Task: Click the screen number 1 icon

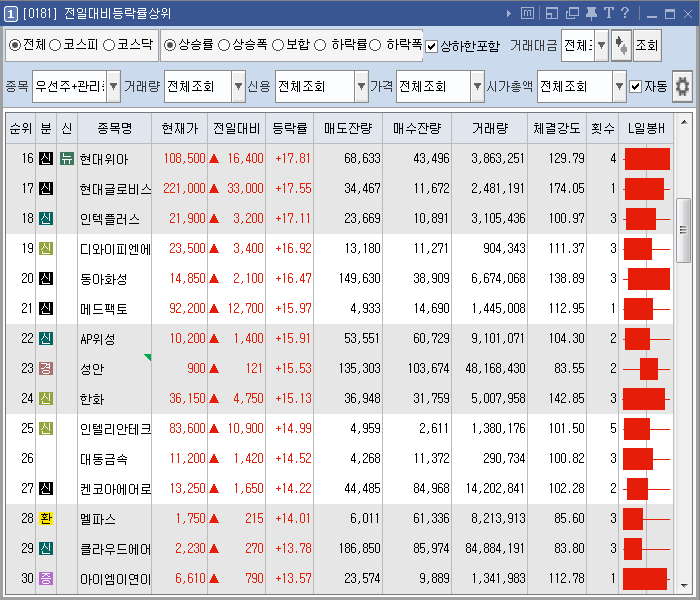Action: click(11, 14)
